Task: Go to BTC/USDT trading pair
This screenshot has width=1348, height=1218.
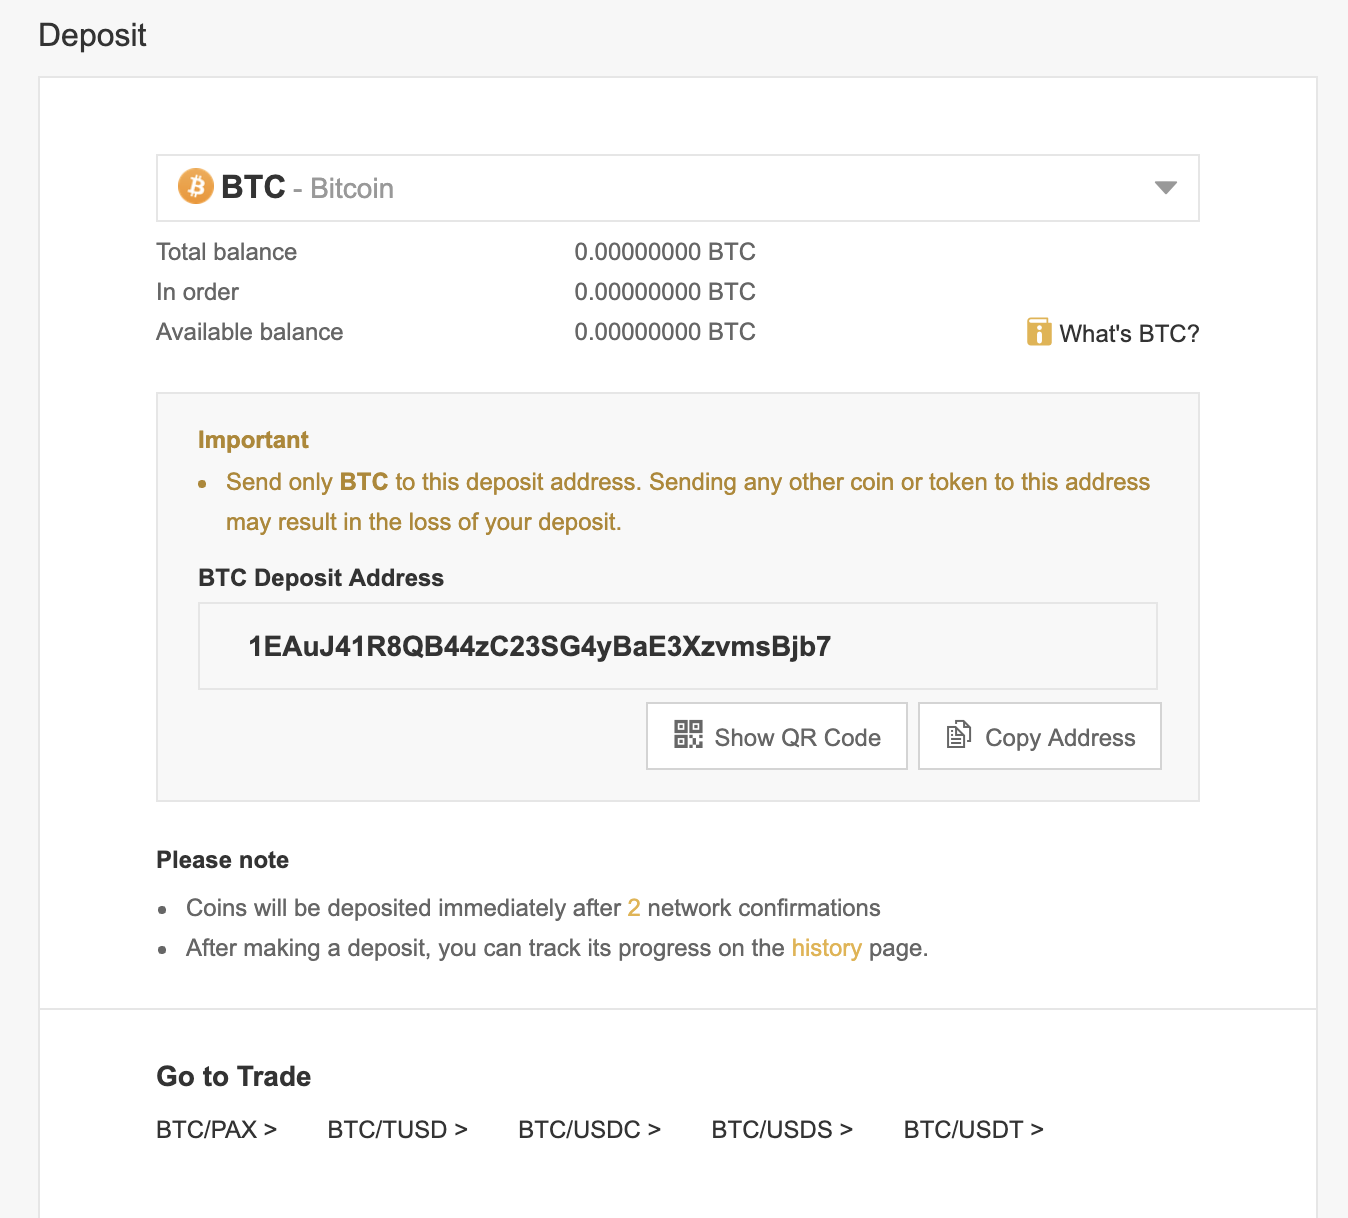Action: (x=974, y=1130)
